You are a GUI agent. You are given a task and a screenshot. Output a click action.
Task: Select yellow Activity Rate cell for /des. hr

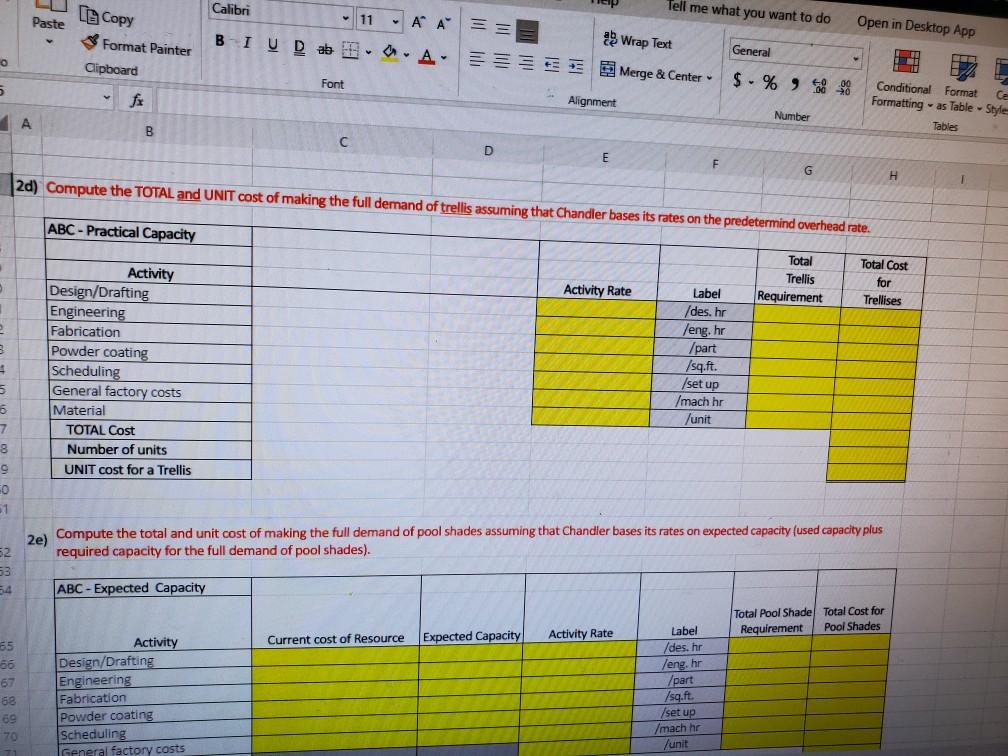point(597,309)
